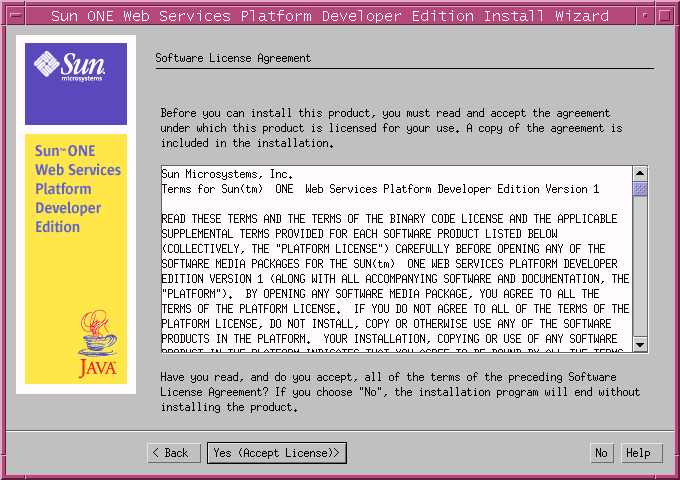
Task: Click the '(COLLECTIVELY, THE "PLATFORM LICENSE")' line
Action: 383,249
